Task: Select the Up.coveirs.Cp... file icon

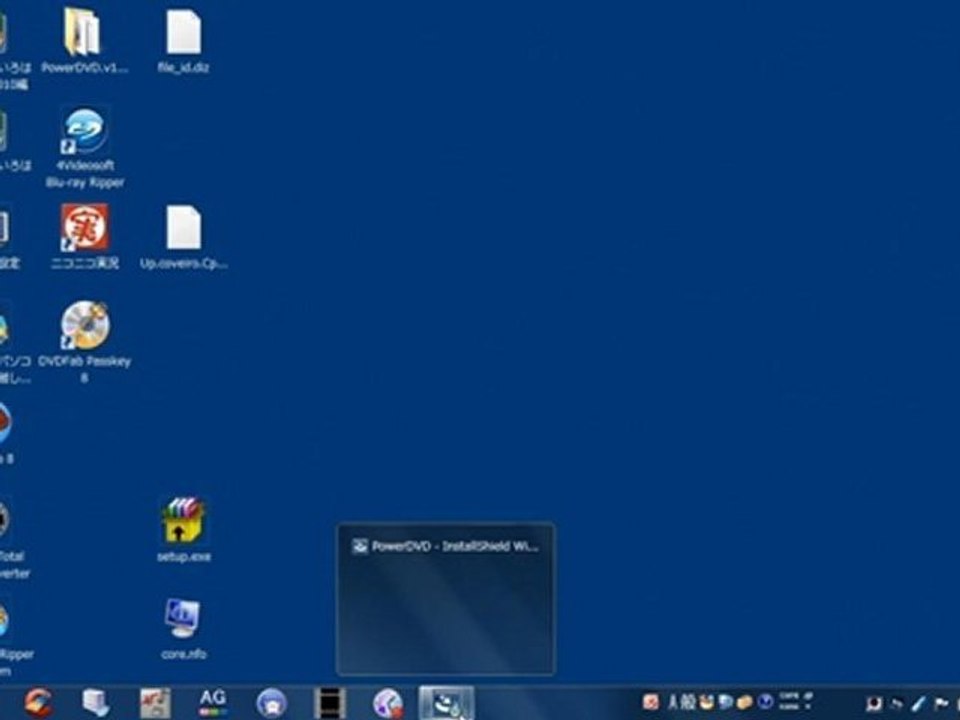Action: pos(184,238)
